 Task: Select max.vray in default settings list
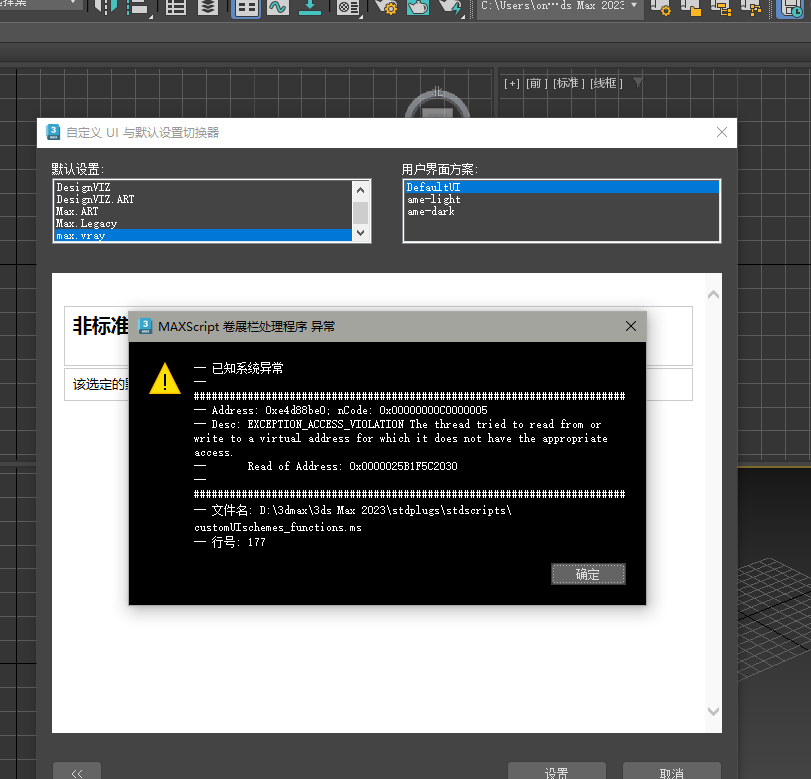[203, 235]
